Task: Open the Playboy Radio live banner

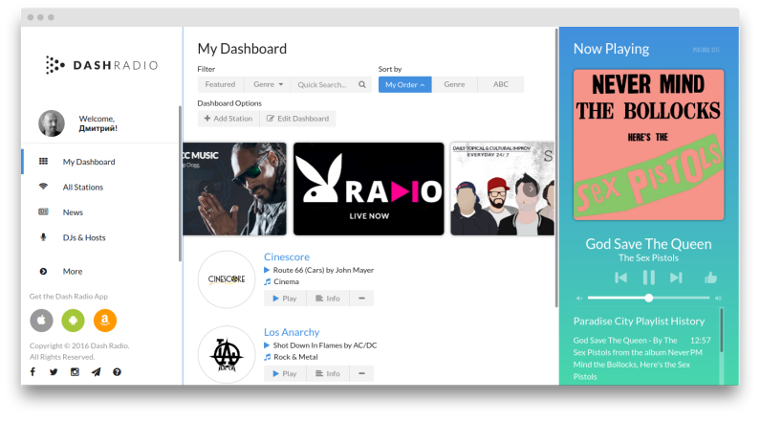Action: [x=368, y=189]
